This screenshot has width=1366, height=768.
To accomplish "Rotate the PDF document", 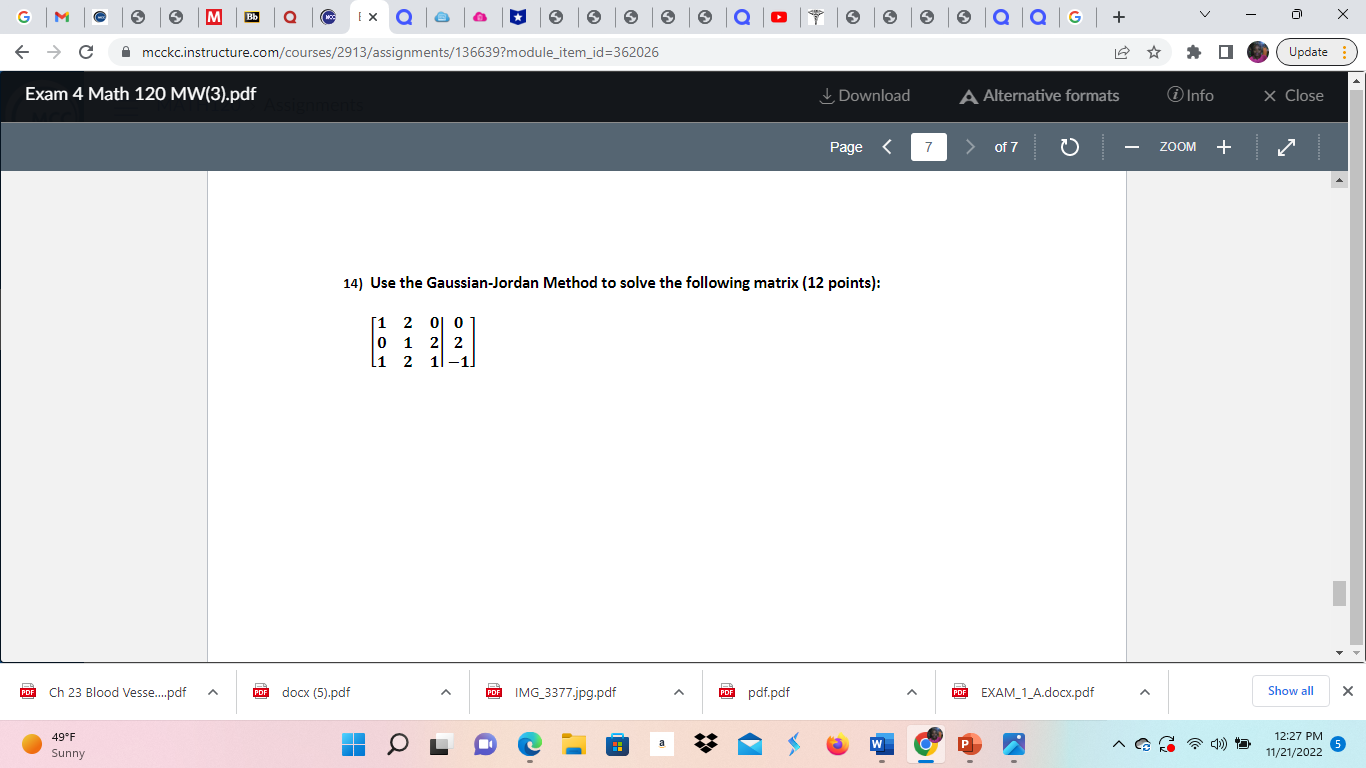I will tap(1069, 147).
